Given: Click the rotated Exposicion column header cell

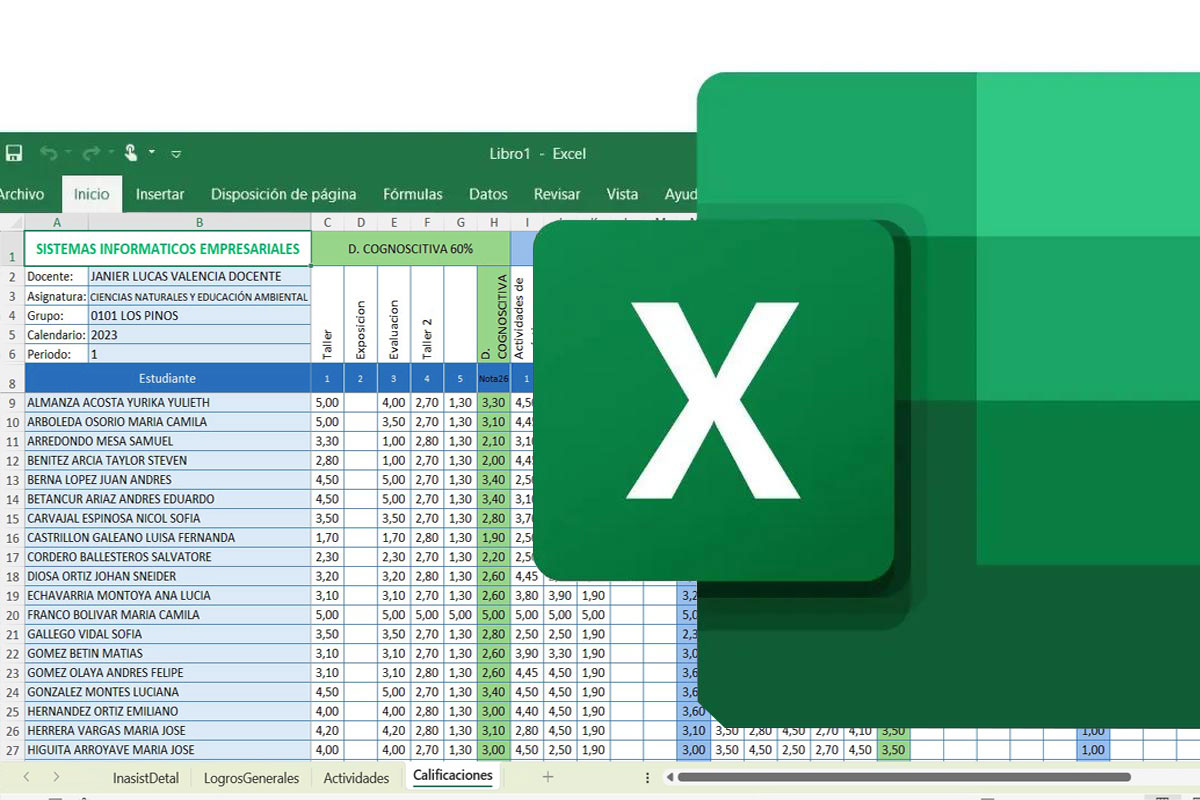Looking at the screenshot, I should [x=361, y=315].
